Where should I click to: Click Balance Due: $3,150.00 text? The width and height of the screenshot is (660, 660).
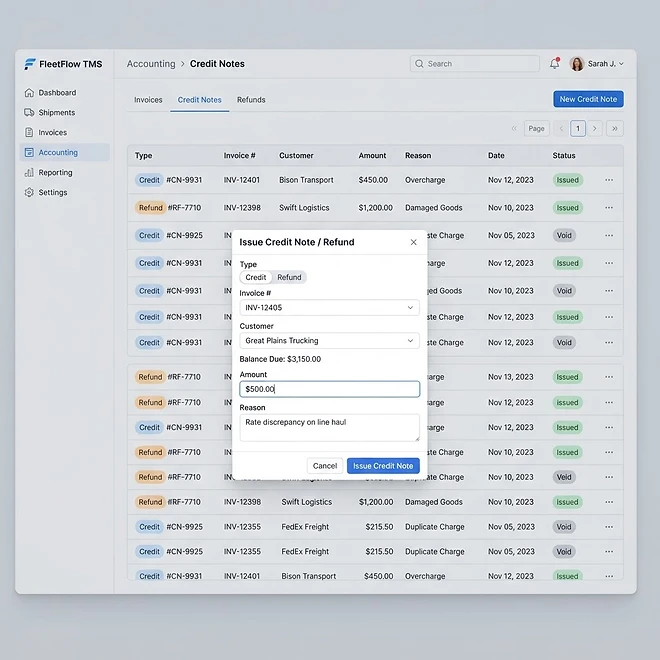(x=280, y=359)
